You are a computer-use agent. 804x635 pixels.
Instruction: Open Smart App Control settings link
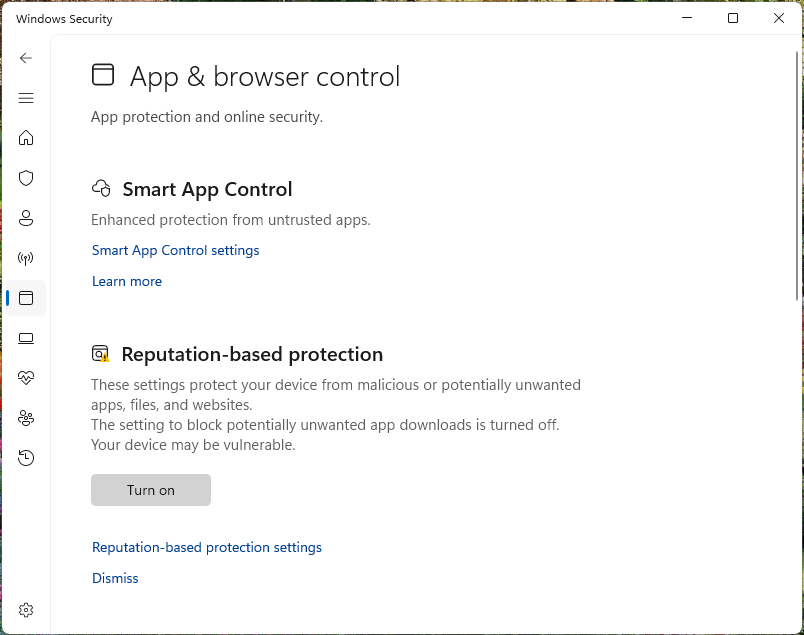tap(175, 250)
